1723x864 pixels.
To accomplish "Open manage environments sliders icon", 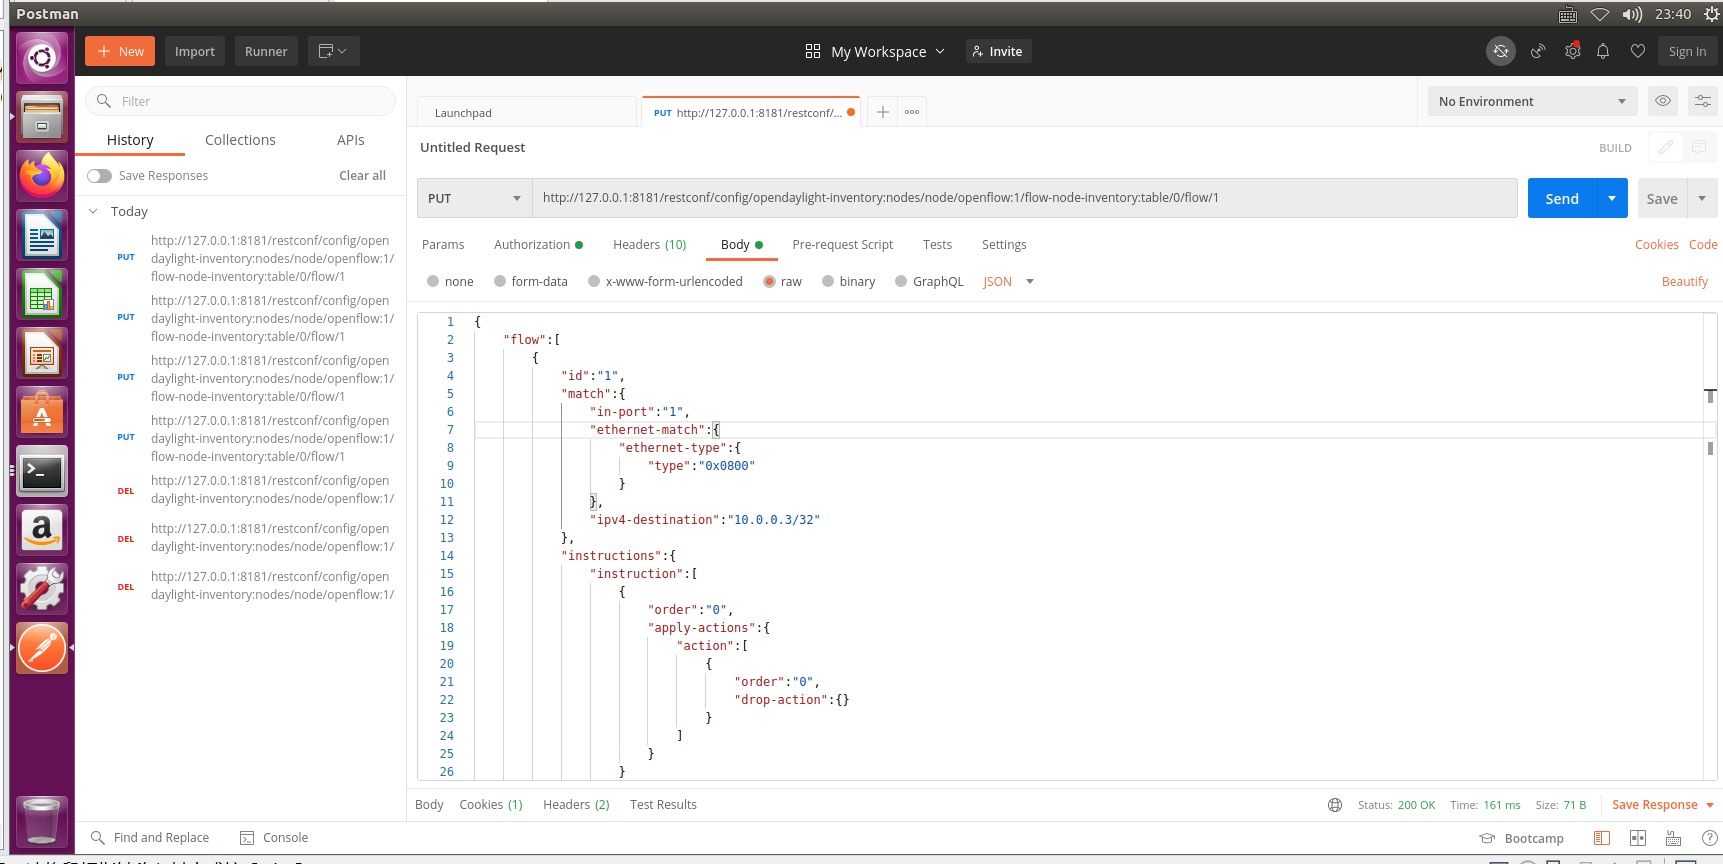I will point(1702,101).
